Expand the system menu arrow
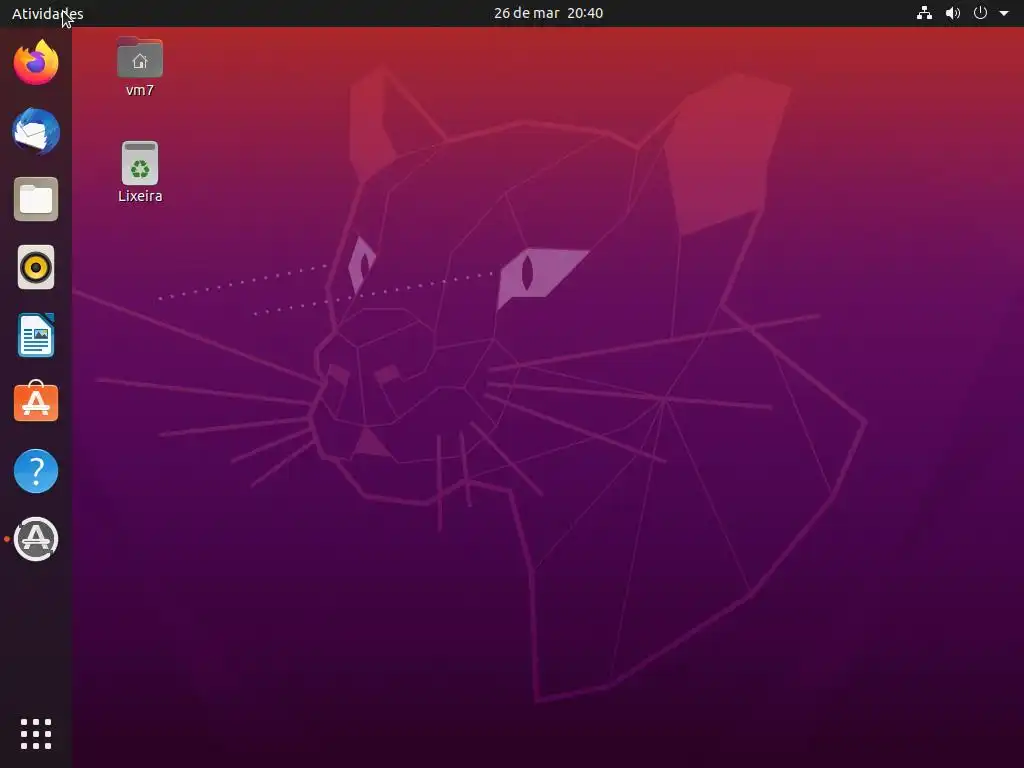The width and height of the screenshot is (1024, 768). point(1004,13)
